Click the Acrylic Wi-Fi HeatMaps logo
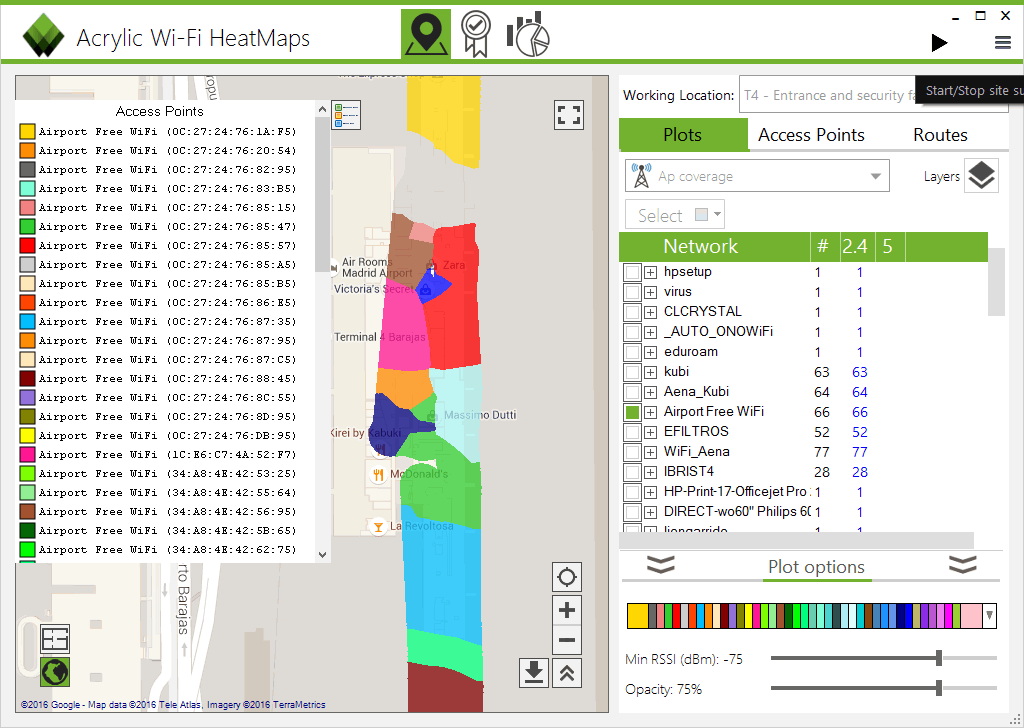The height and width of the screenshot is (728, 1024). pyautogui.click(x=43, y=36)
